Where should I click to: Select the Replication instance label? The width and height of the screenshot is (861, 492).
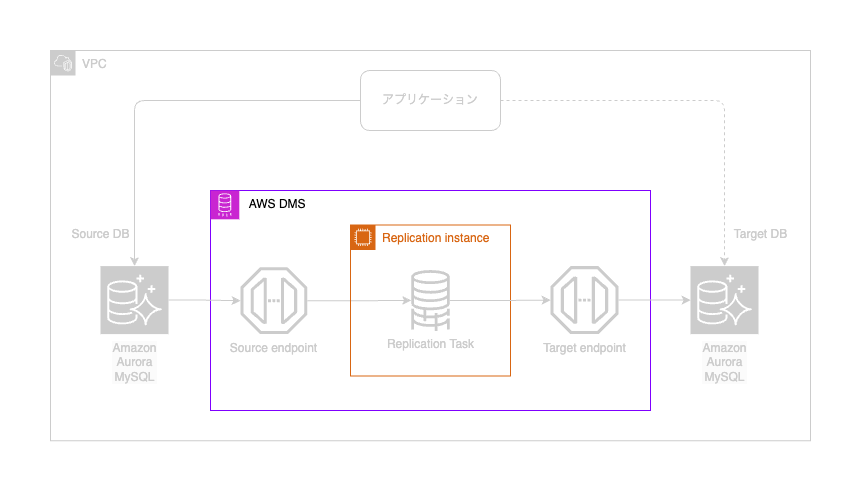(435, 238)
